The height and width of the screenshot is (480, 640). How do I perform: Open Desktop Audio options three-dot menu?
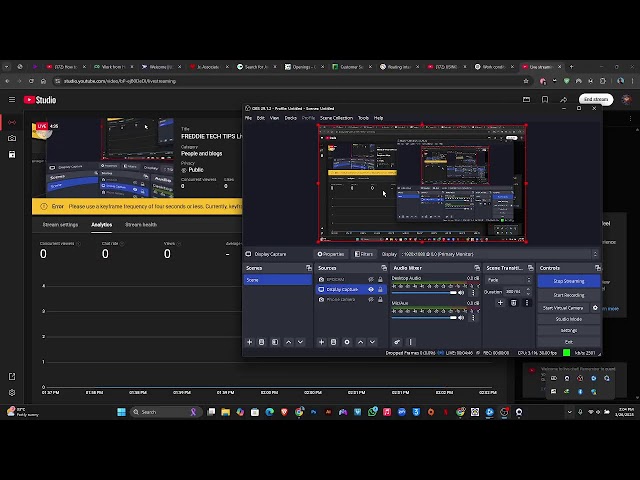[x=473, y=293]
